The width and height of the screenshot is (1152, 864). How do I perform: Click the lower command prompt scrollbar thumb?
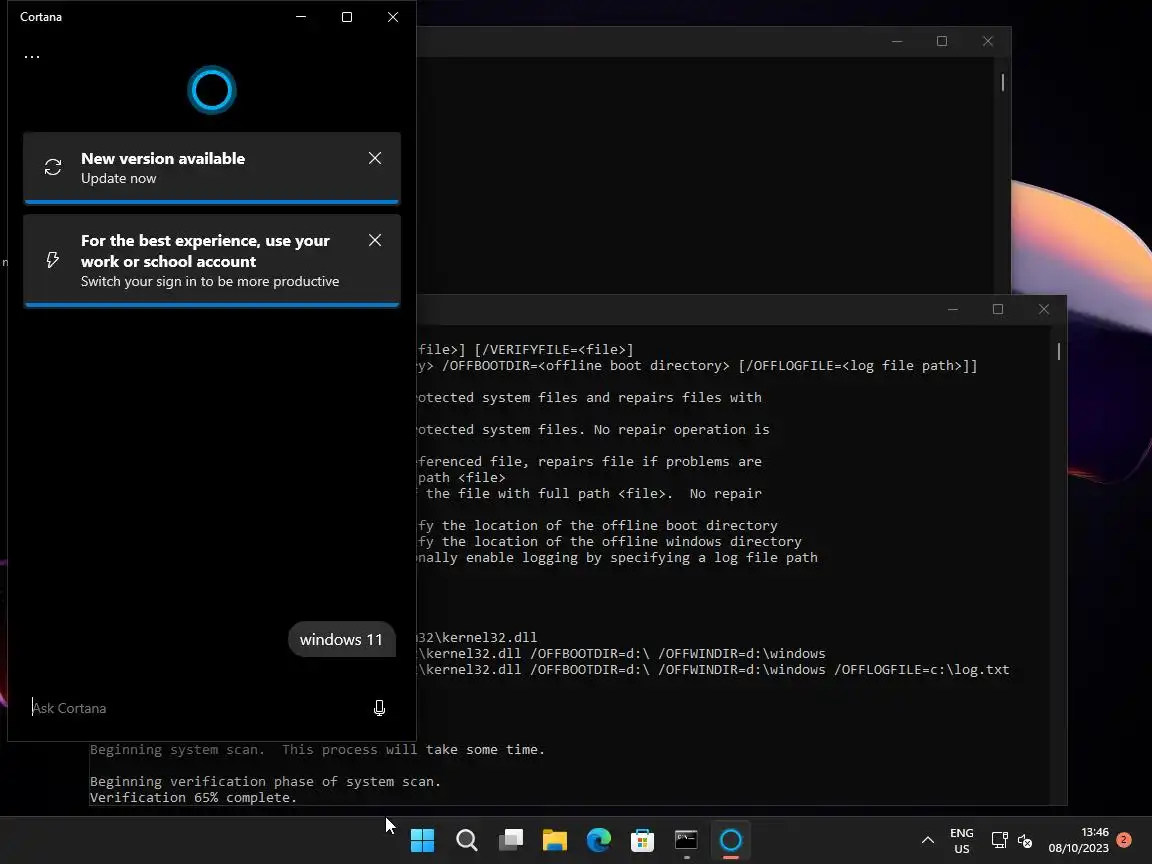pyautogui.click(x=1059, y=351)
